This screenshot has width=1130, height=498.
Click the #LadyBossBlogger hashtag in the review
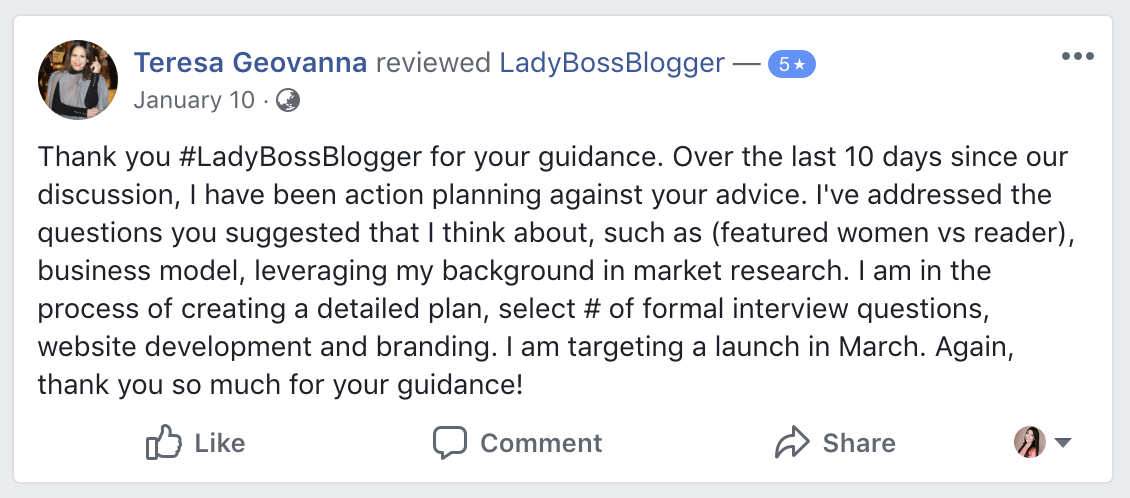point(302,157)
